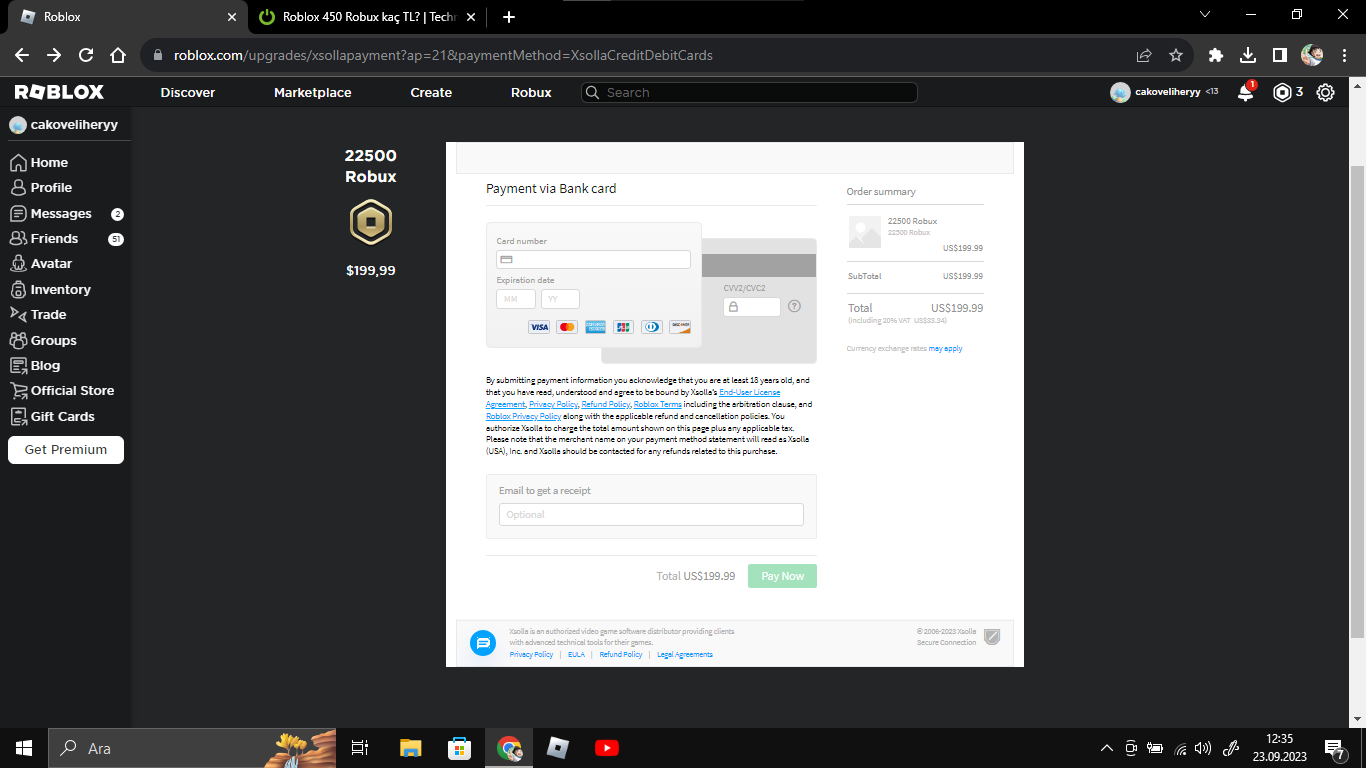Focus the CVV2/CVC2 security code field
Viewport: 1366px width, 768px height.
click(752, 307)
